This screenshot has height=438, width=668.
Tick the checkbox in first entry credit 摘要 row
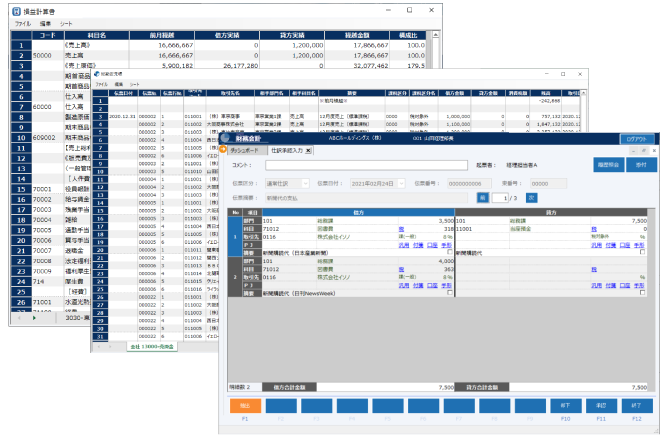click(x=640, y=252)
